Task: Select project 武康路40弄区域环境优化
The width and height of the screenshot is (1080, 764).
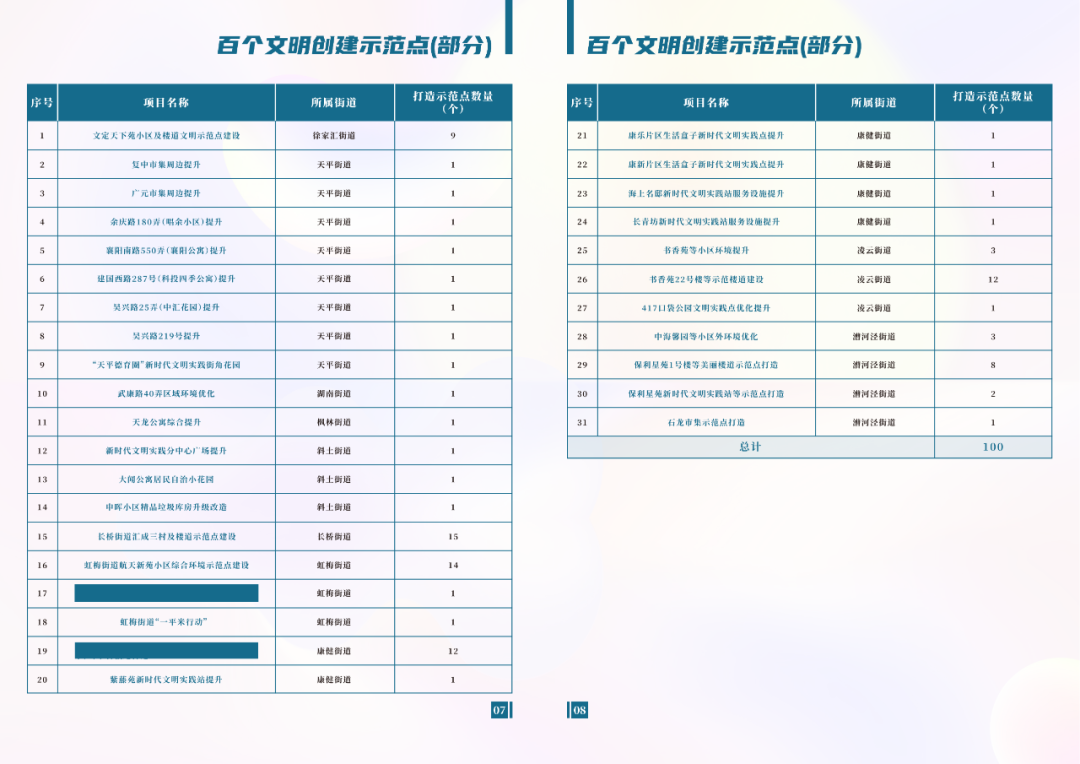Action: (x=166, y=394)
